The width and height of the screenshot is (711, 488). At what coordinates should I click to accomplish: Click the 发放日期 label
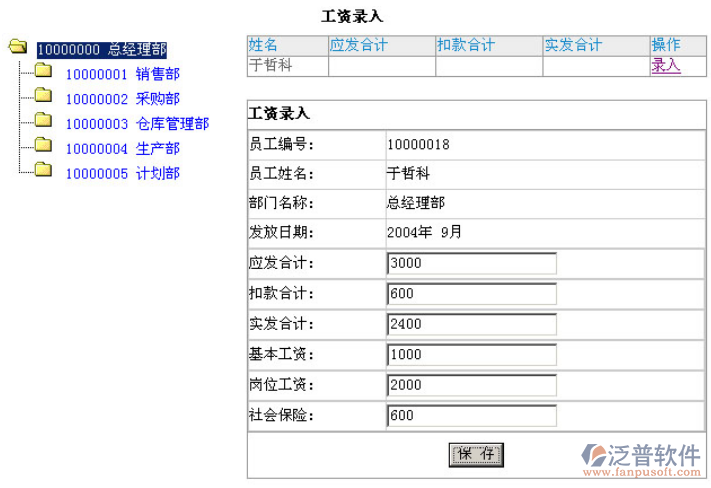(x=282, y=232)
